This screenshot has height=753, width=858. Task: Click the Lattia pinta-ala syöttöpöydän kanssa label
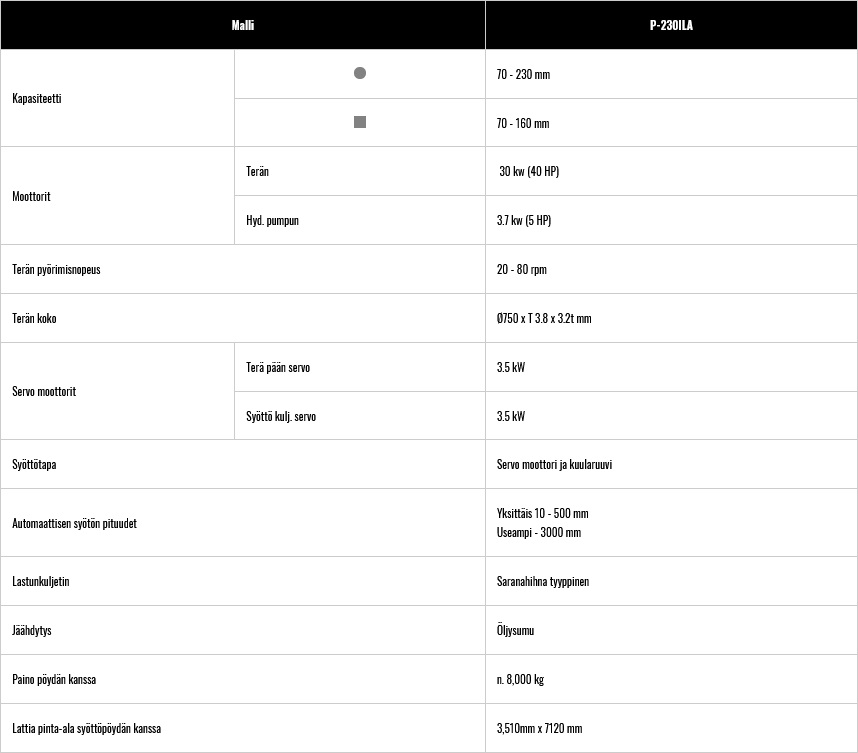coord(86,728)
